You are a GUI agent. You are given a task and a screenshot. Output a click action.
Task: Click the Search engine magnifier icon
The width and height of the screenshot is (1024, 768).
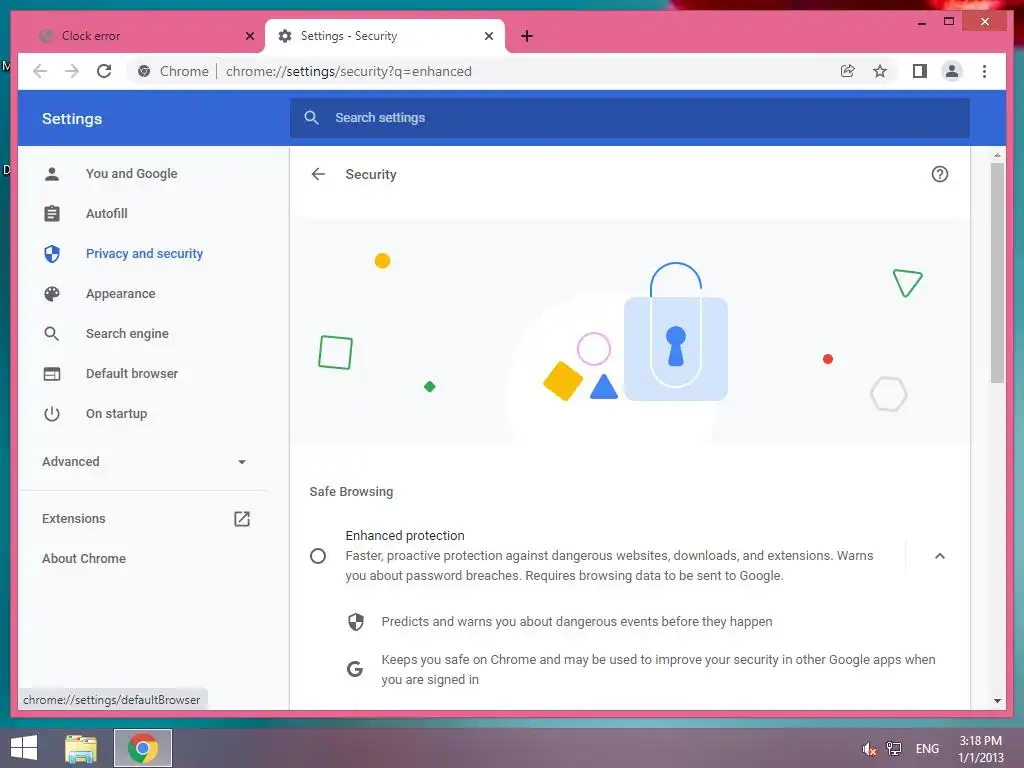(x=52, y=334)
